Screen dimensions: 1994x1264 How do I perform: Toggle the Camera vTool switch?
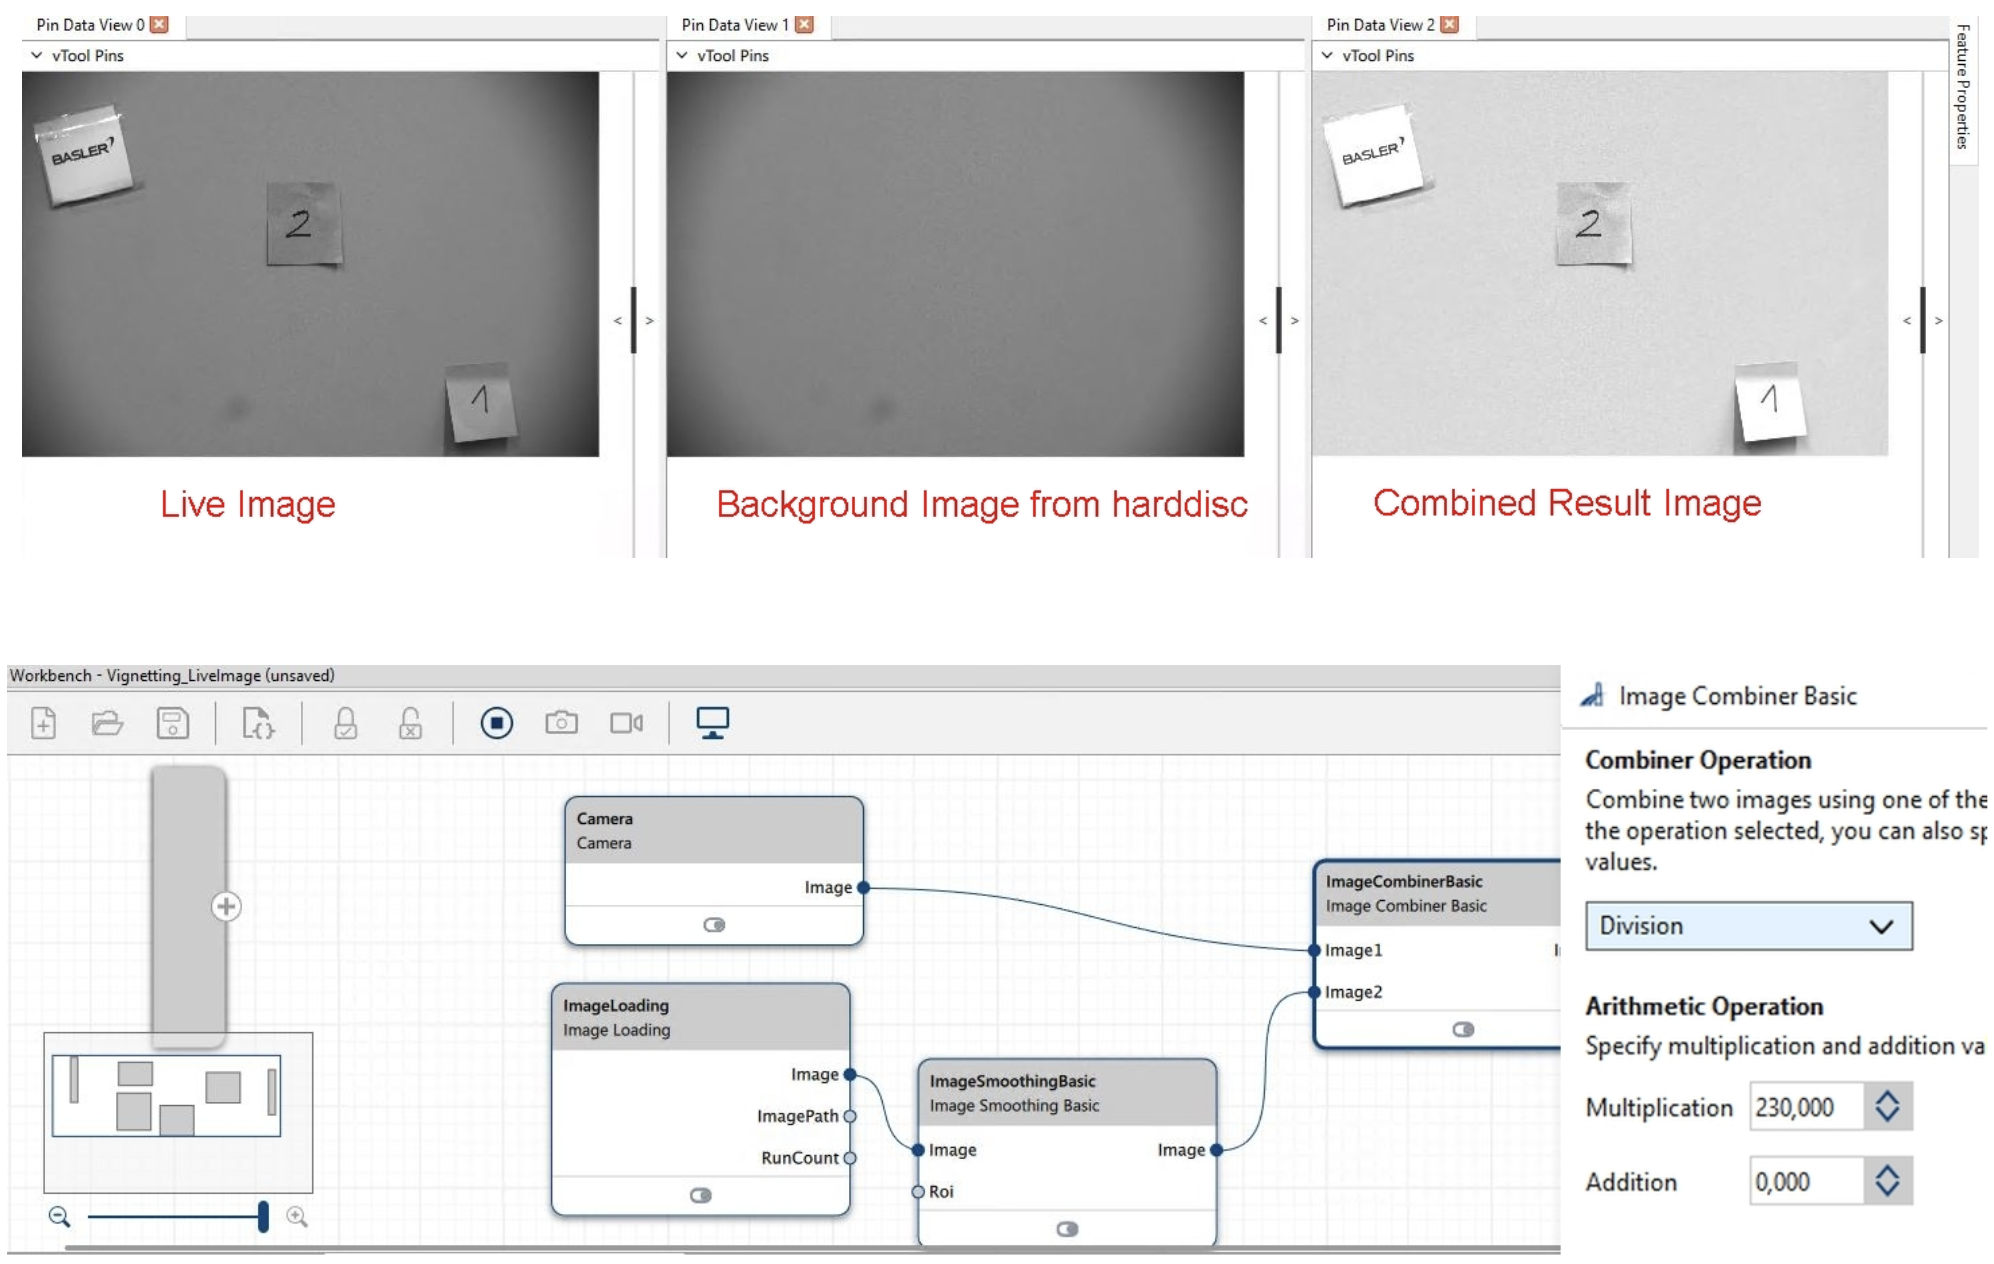point(714,925)
